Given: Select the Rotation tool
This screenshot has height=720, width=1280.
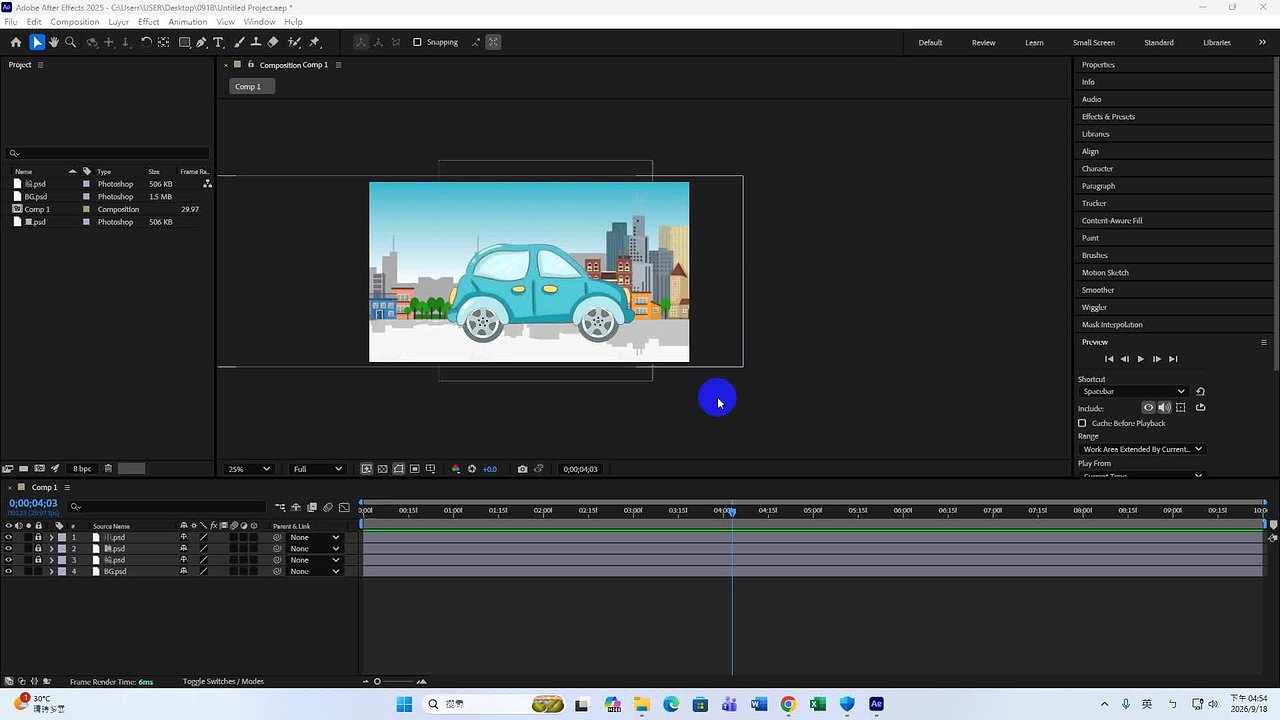Looking at the screenshot, I should [x=146, y=42].
